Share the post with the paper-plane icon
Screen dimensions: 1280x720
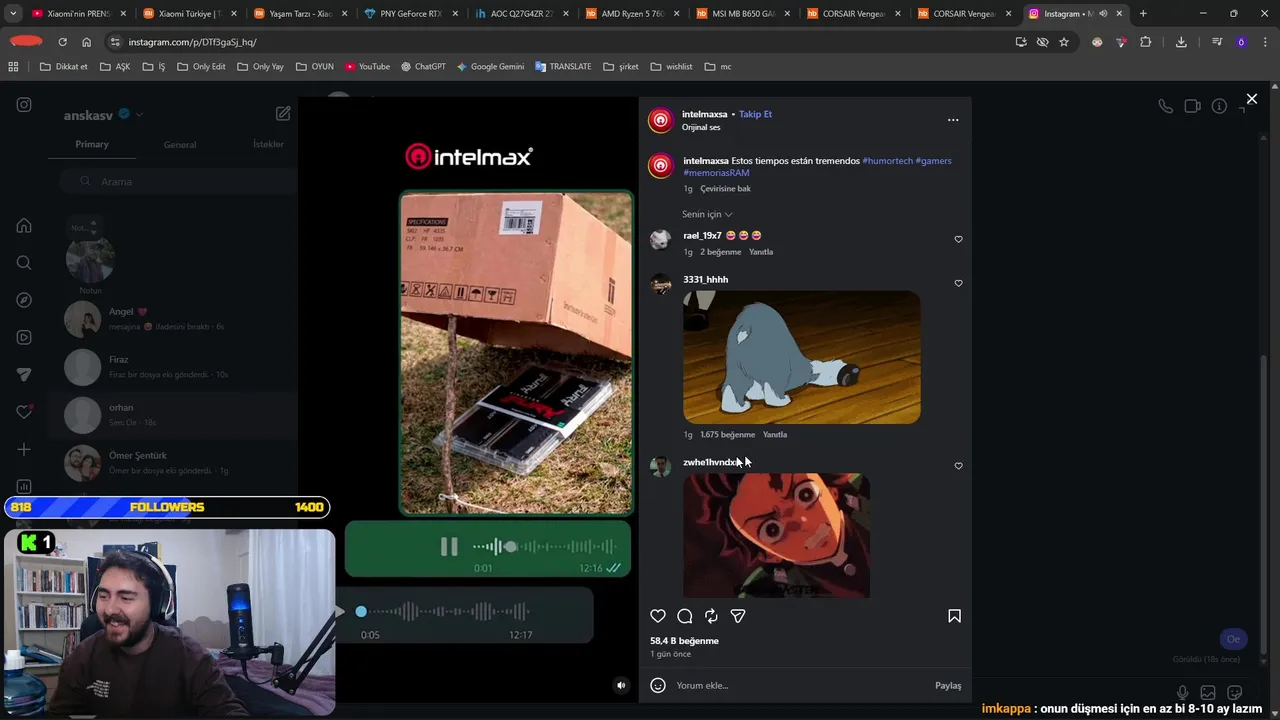click(x=738, y=616)
